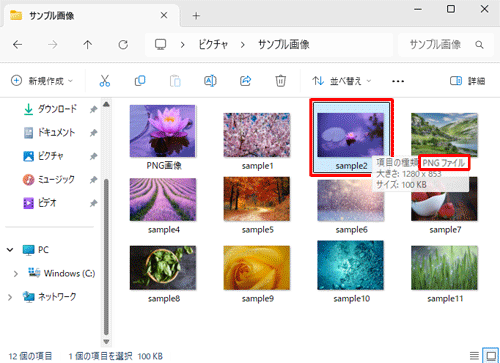
Task: Click the 12 個の項目 status text
Action: coord(30,356)
